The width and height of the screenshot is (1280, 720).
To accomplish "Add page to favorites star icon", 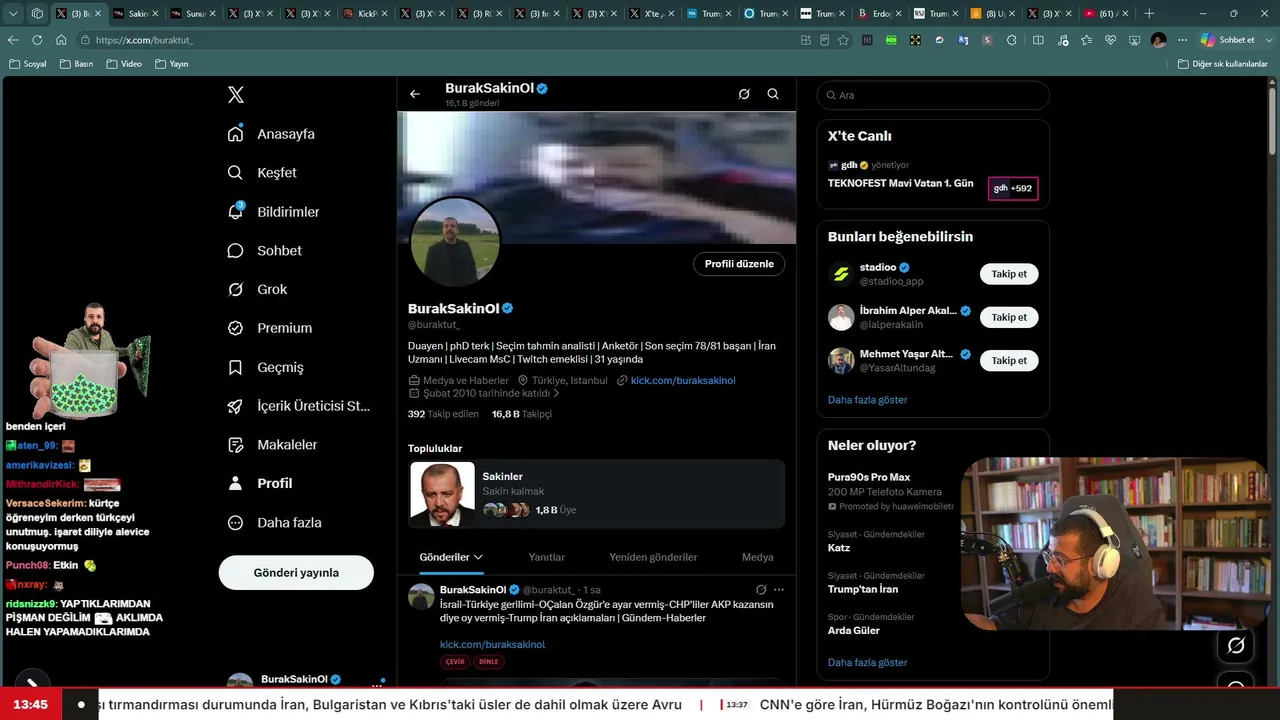I will 843,40.
